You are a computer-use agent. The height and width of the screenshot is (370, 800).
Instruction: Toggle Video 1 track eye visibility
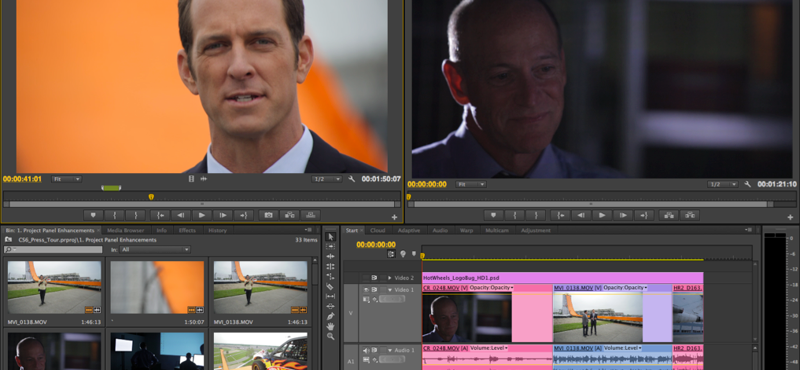pyautogui.click(x=365, y=289)
